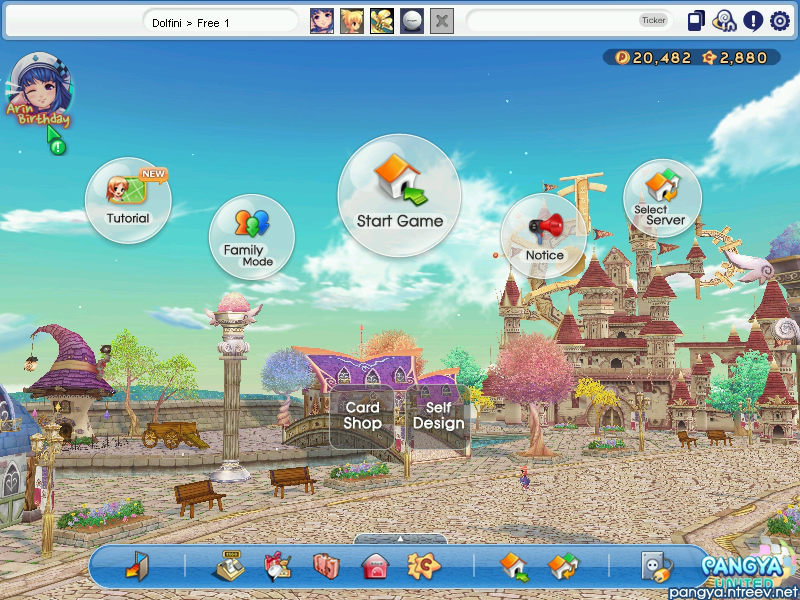Open the red mailbox house icon

(x=375, y=566)
